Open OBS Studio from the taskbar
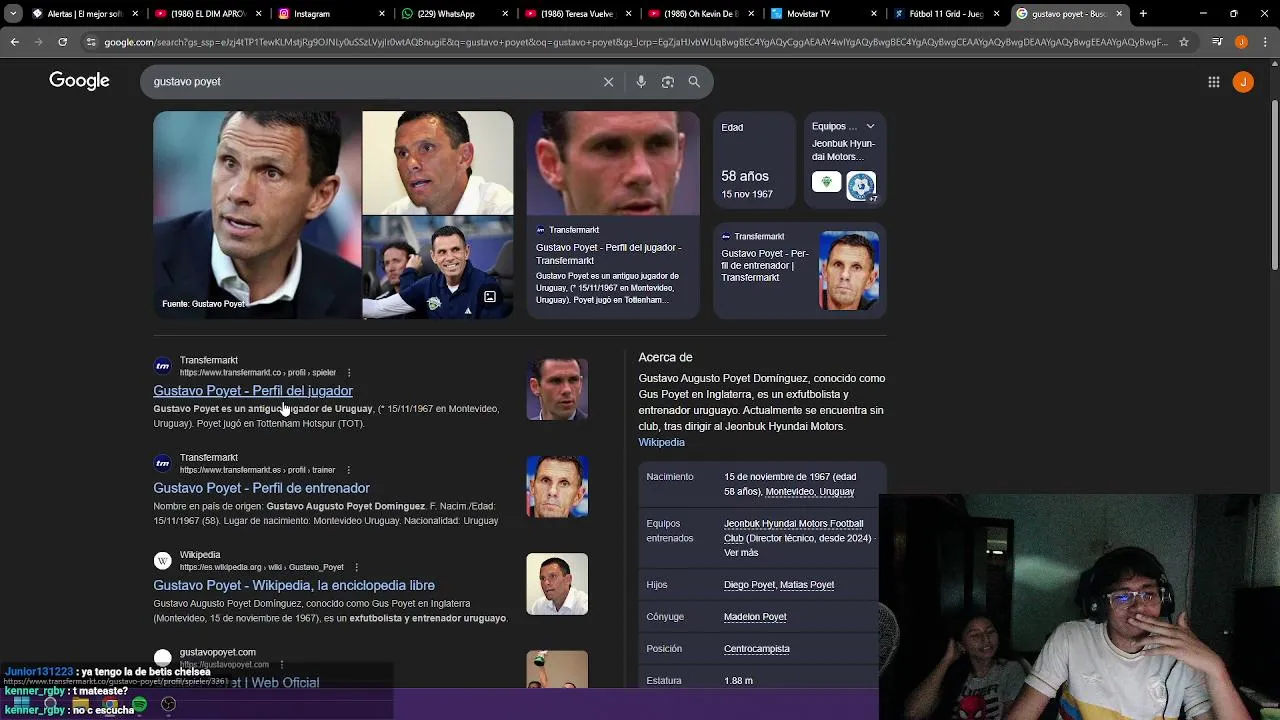The image size is (1280, 720). click(169, 705)
